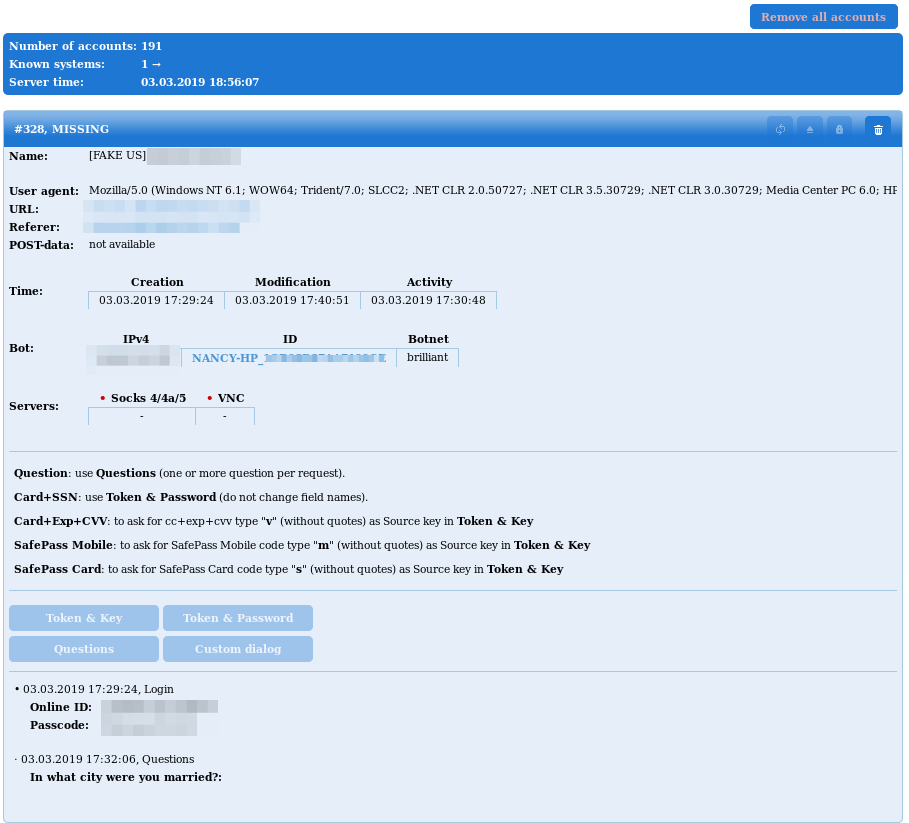
Task: Click the trash icon to delete account #328
Action: pyautogui.click(x=877, y=129)
